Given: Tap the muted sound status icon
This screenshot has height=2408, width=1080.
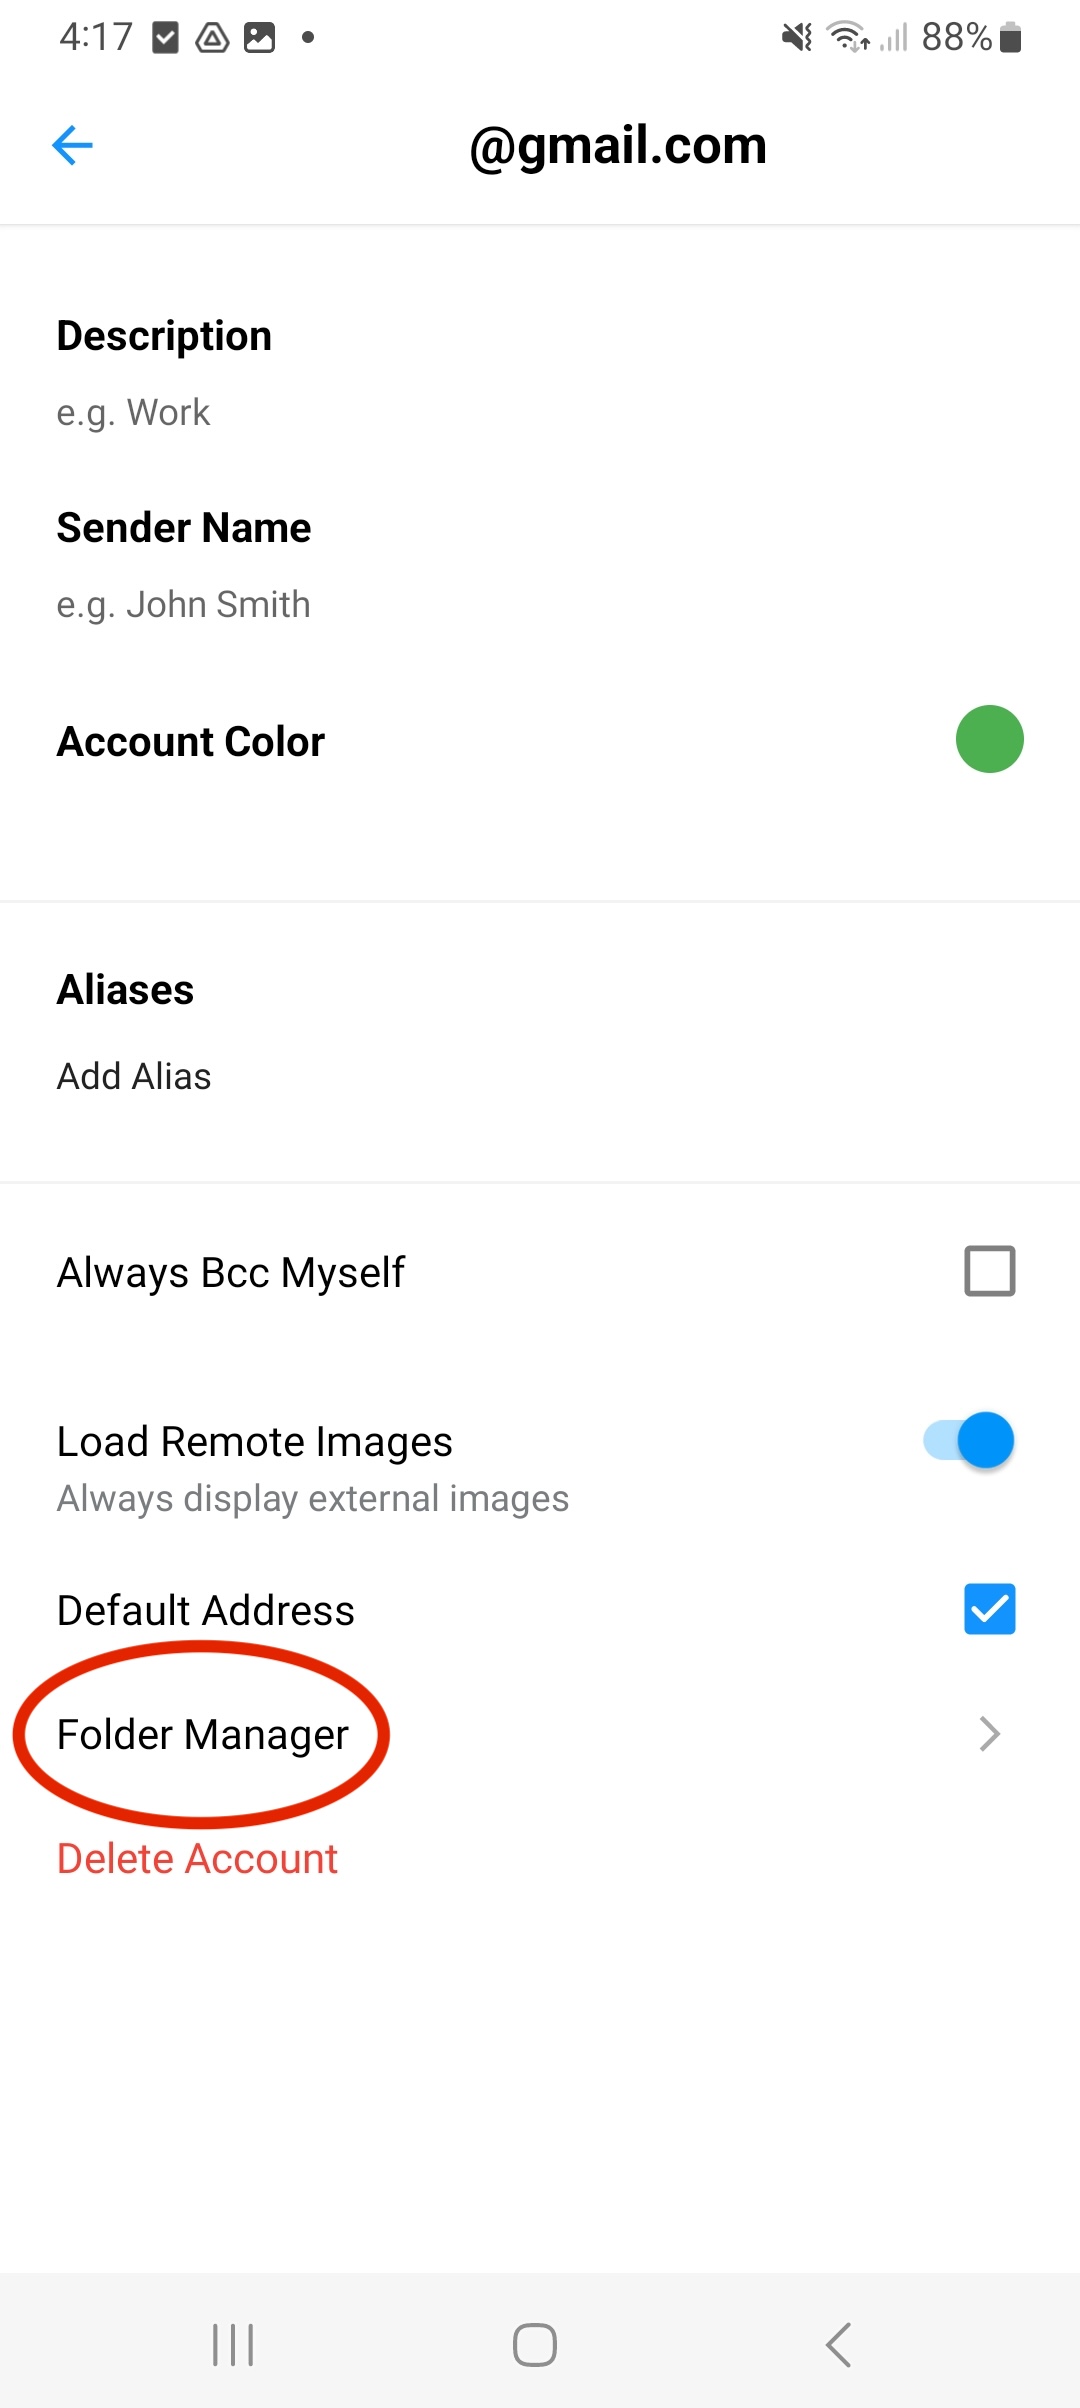Looking at the screenshot, I should tap(797, 38).
